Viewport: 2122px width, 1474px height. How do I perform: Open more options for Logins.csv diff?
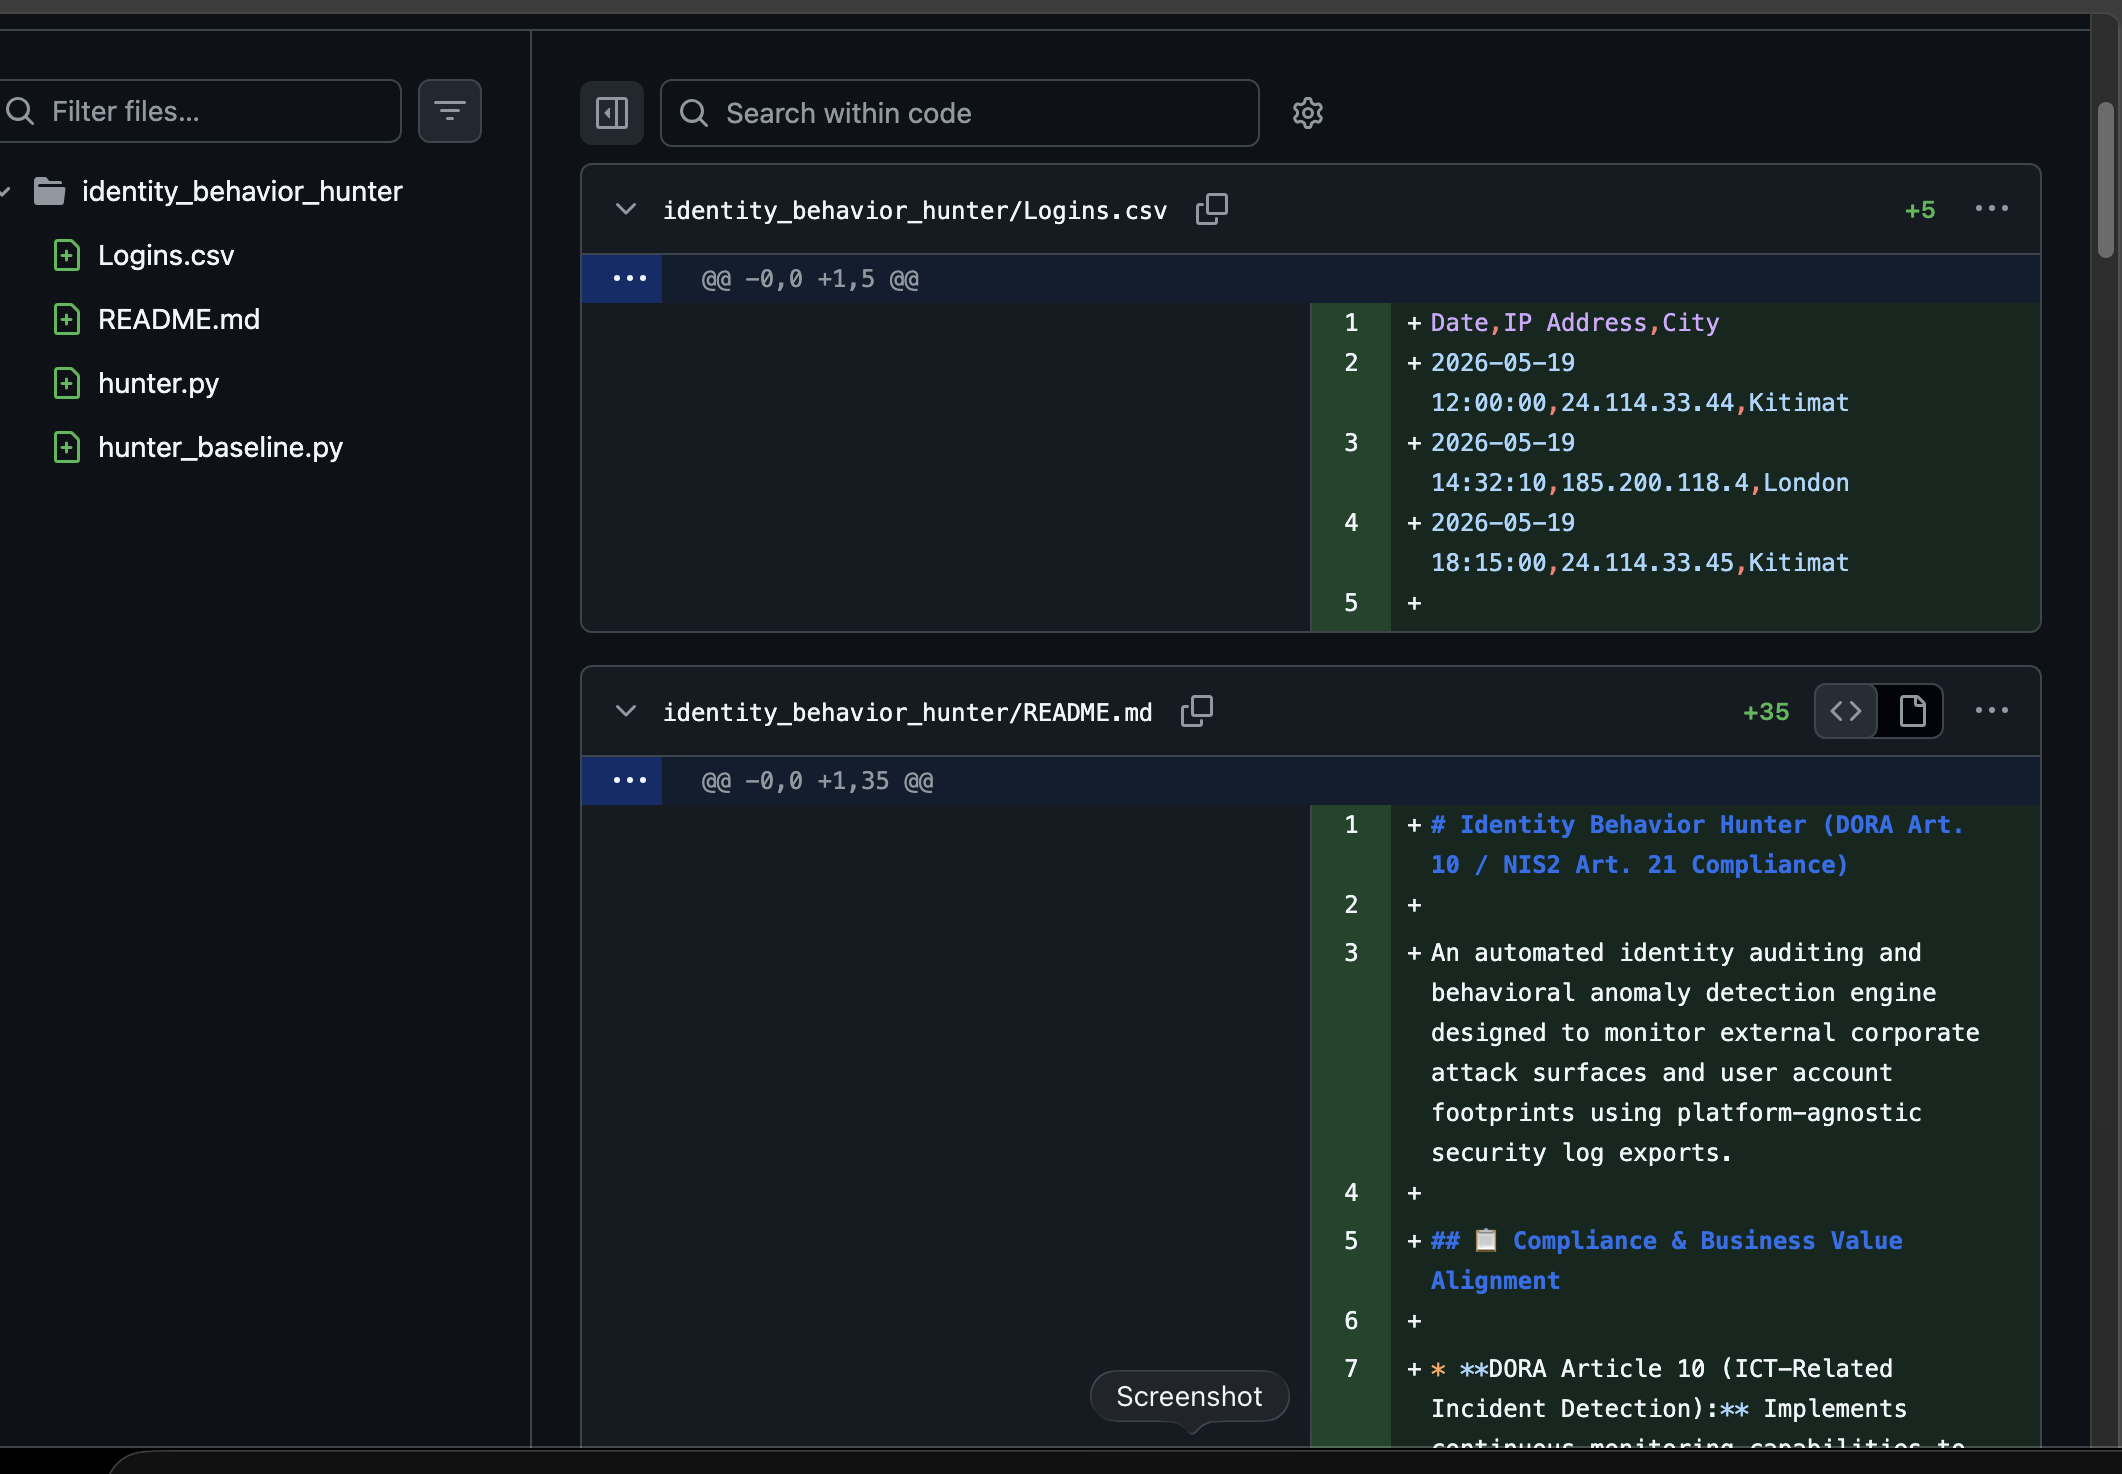1991,209
